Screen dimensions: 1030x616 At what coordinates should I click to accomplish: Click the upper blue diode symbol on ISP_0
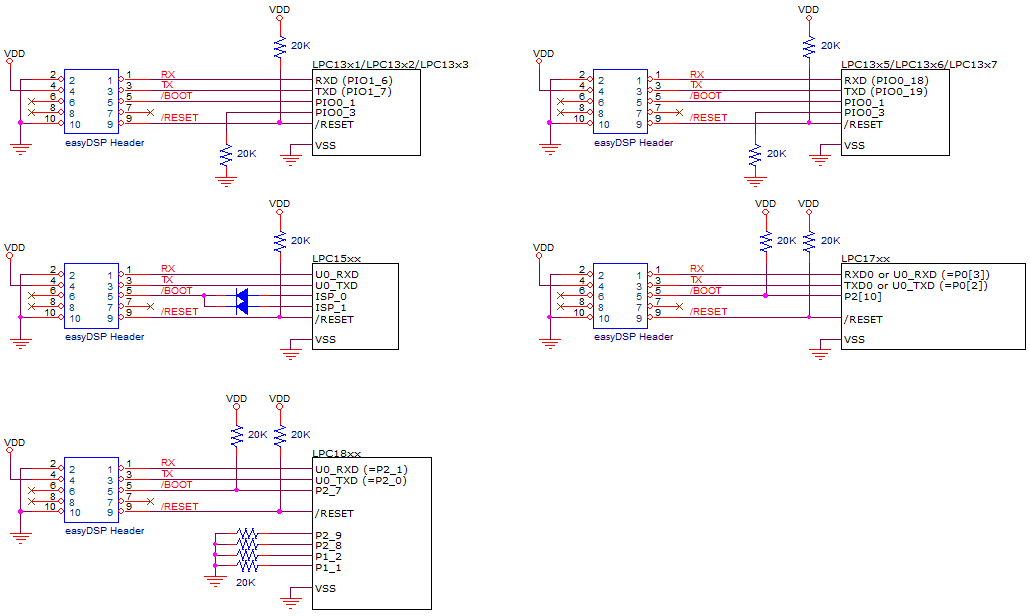tap(241, 296)
